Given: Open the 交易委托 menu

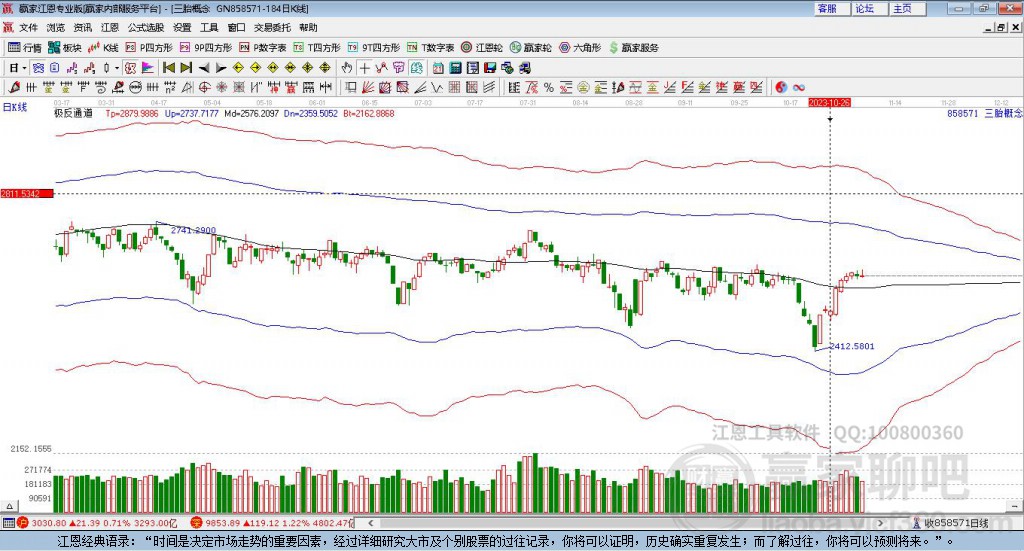Looking at the screenshot, I should click(x=272, y=27).
